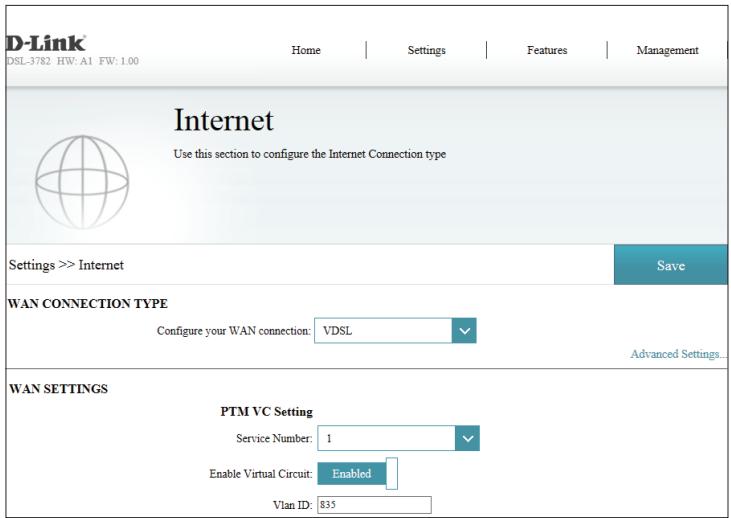This screenshot has height=518, width=731.
Task: Open the Settings menu
Action: tap(426, 51)
